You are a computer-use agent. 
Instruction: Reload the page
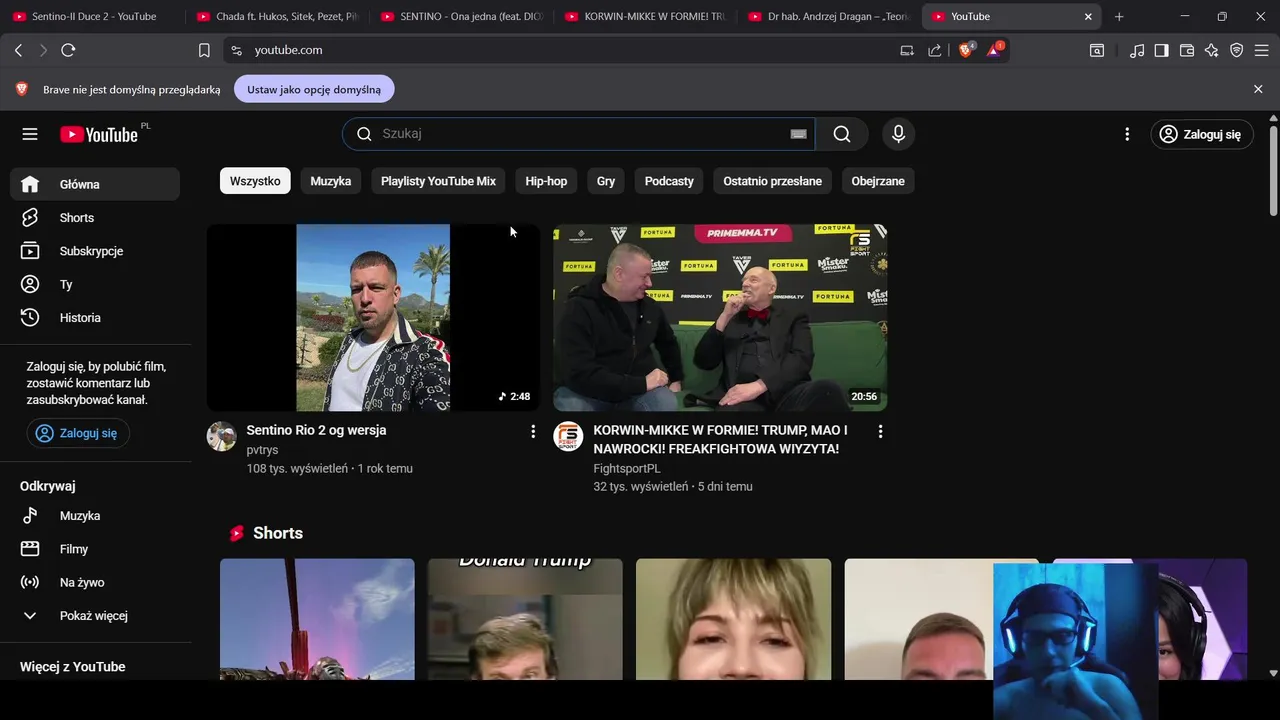point(68,50)
